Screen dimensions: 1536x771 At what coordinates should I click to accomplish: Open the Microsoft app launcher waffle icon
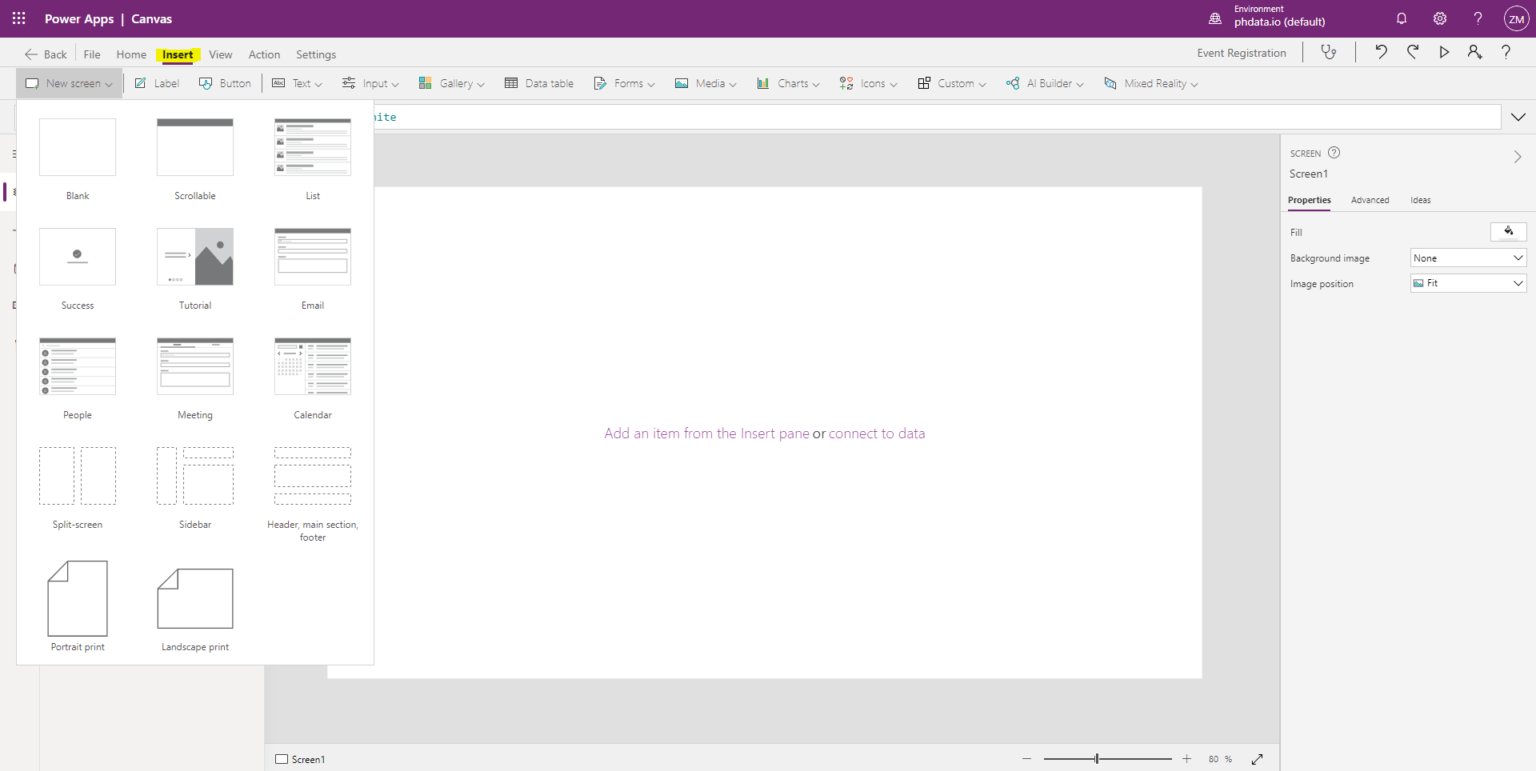[x=17, y=17]
